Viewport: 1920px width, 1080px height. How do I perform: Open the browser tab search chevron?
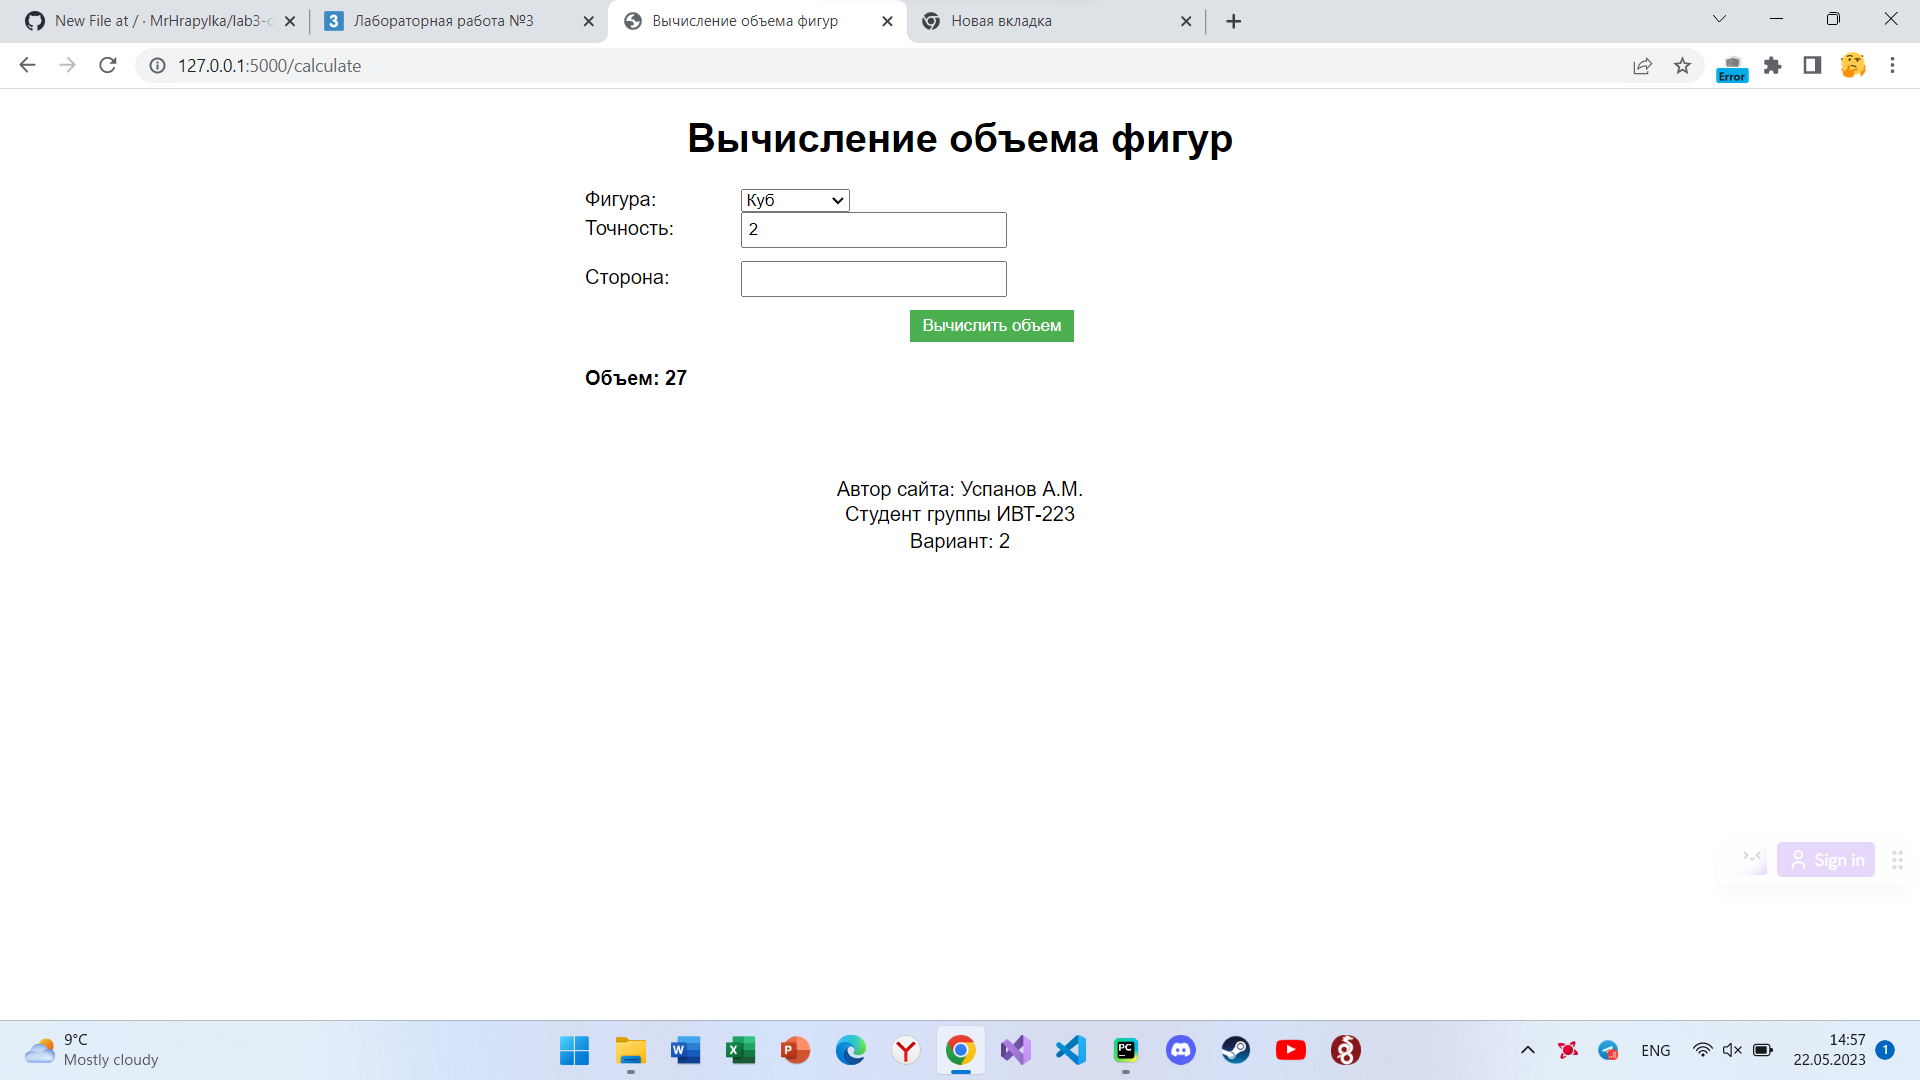[1719, 18]
